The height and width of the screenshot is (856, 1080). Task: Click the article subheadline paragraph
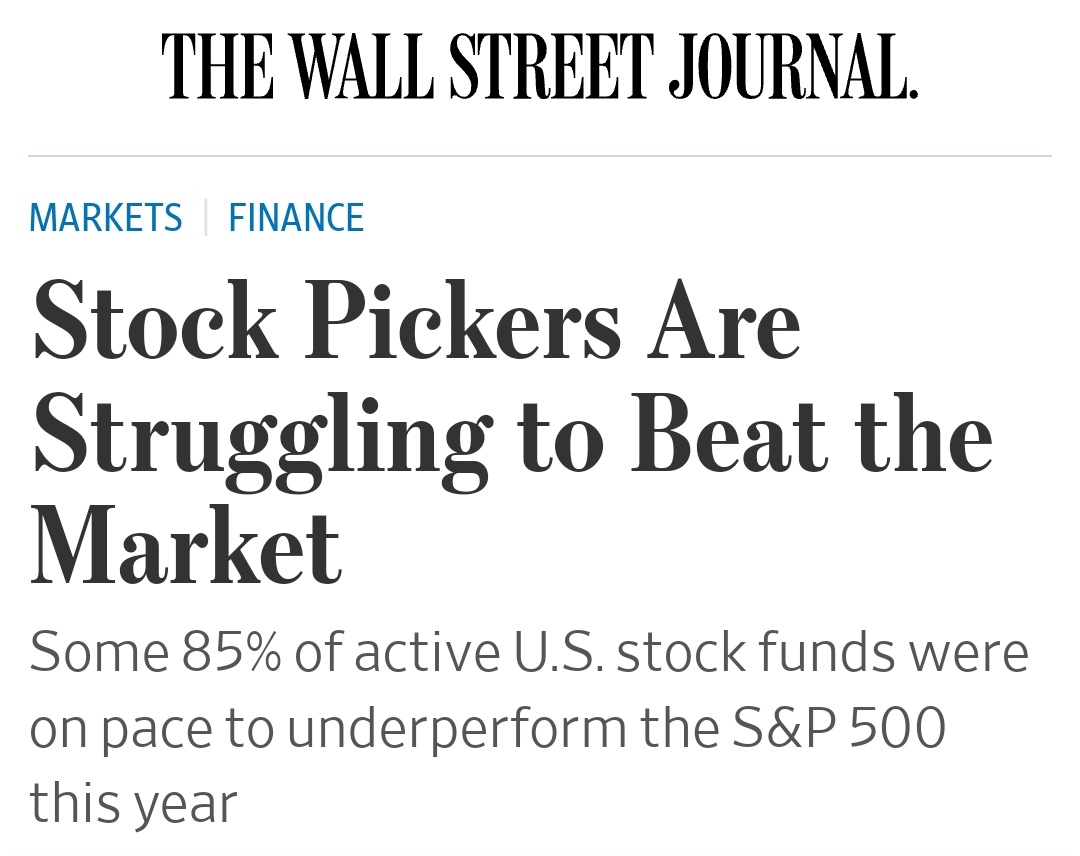528,728
